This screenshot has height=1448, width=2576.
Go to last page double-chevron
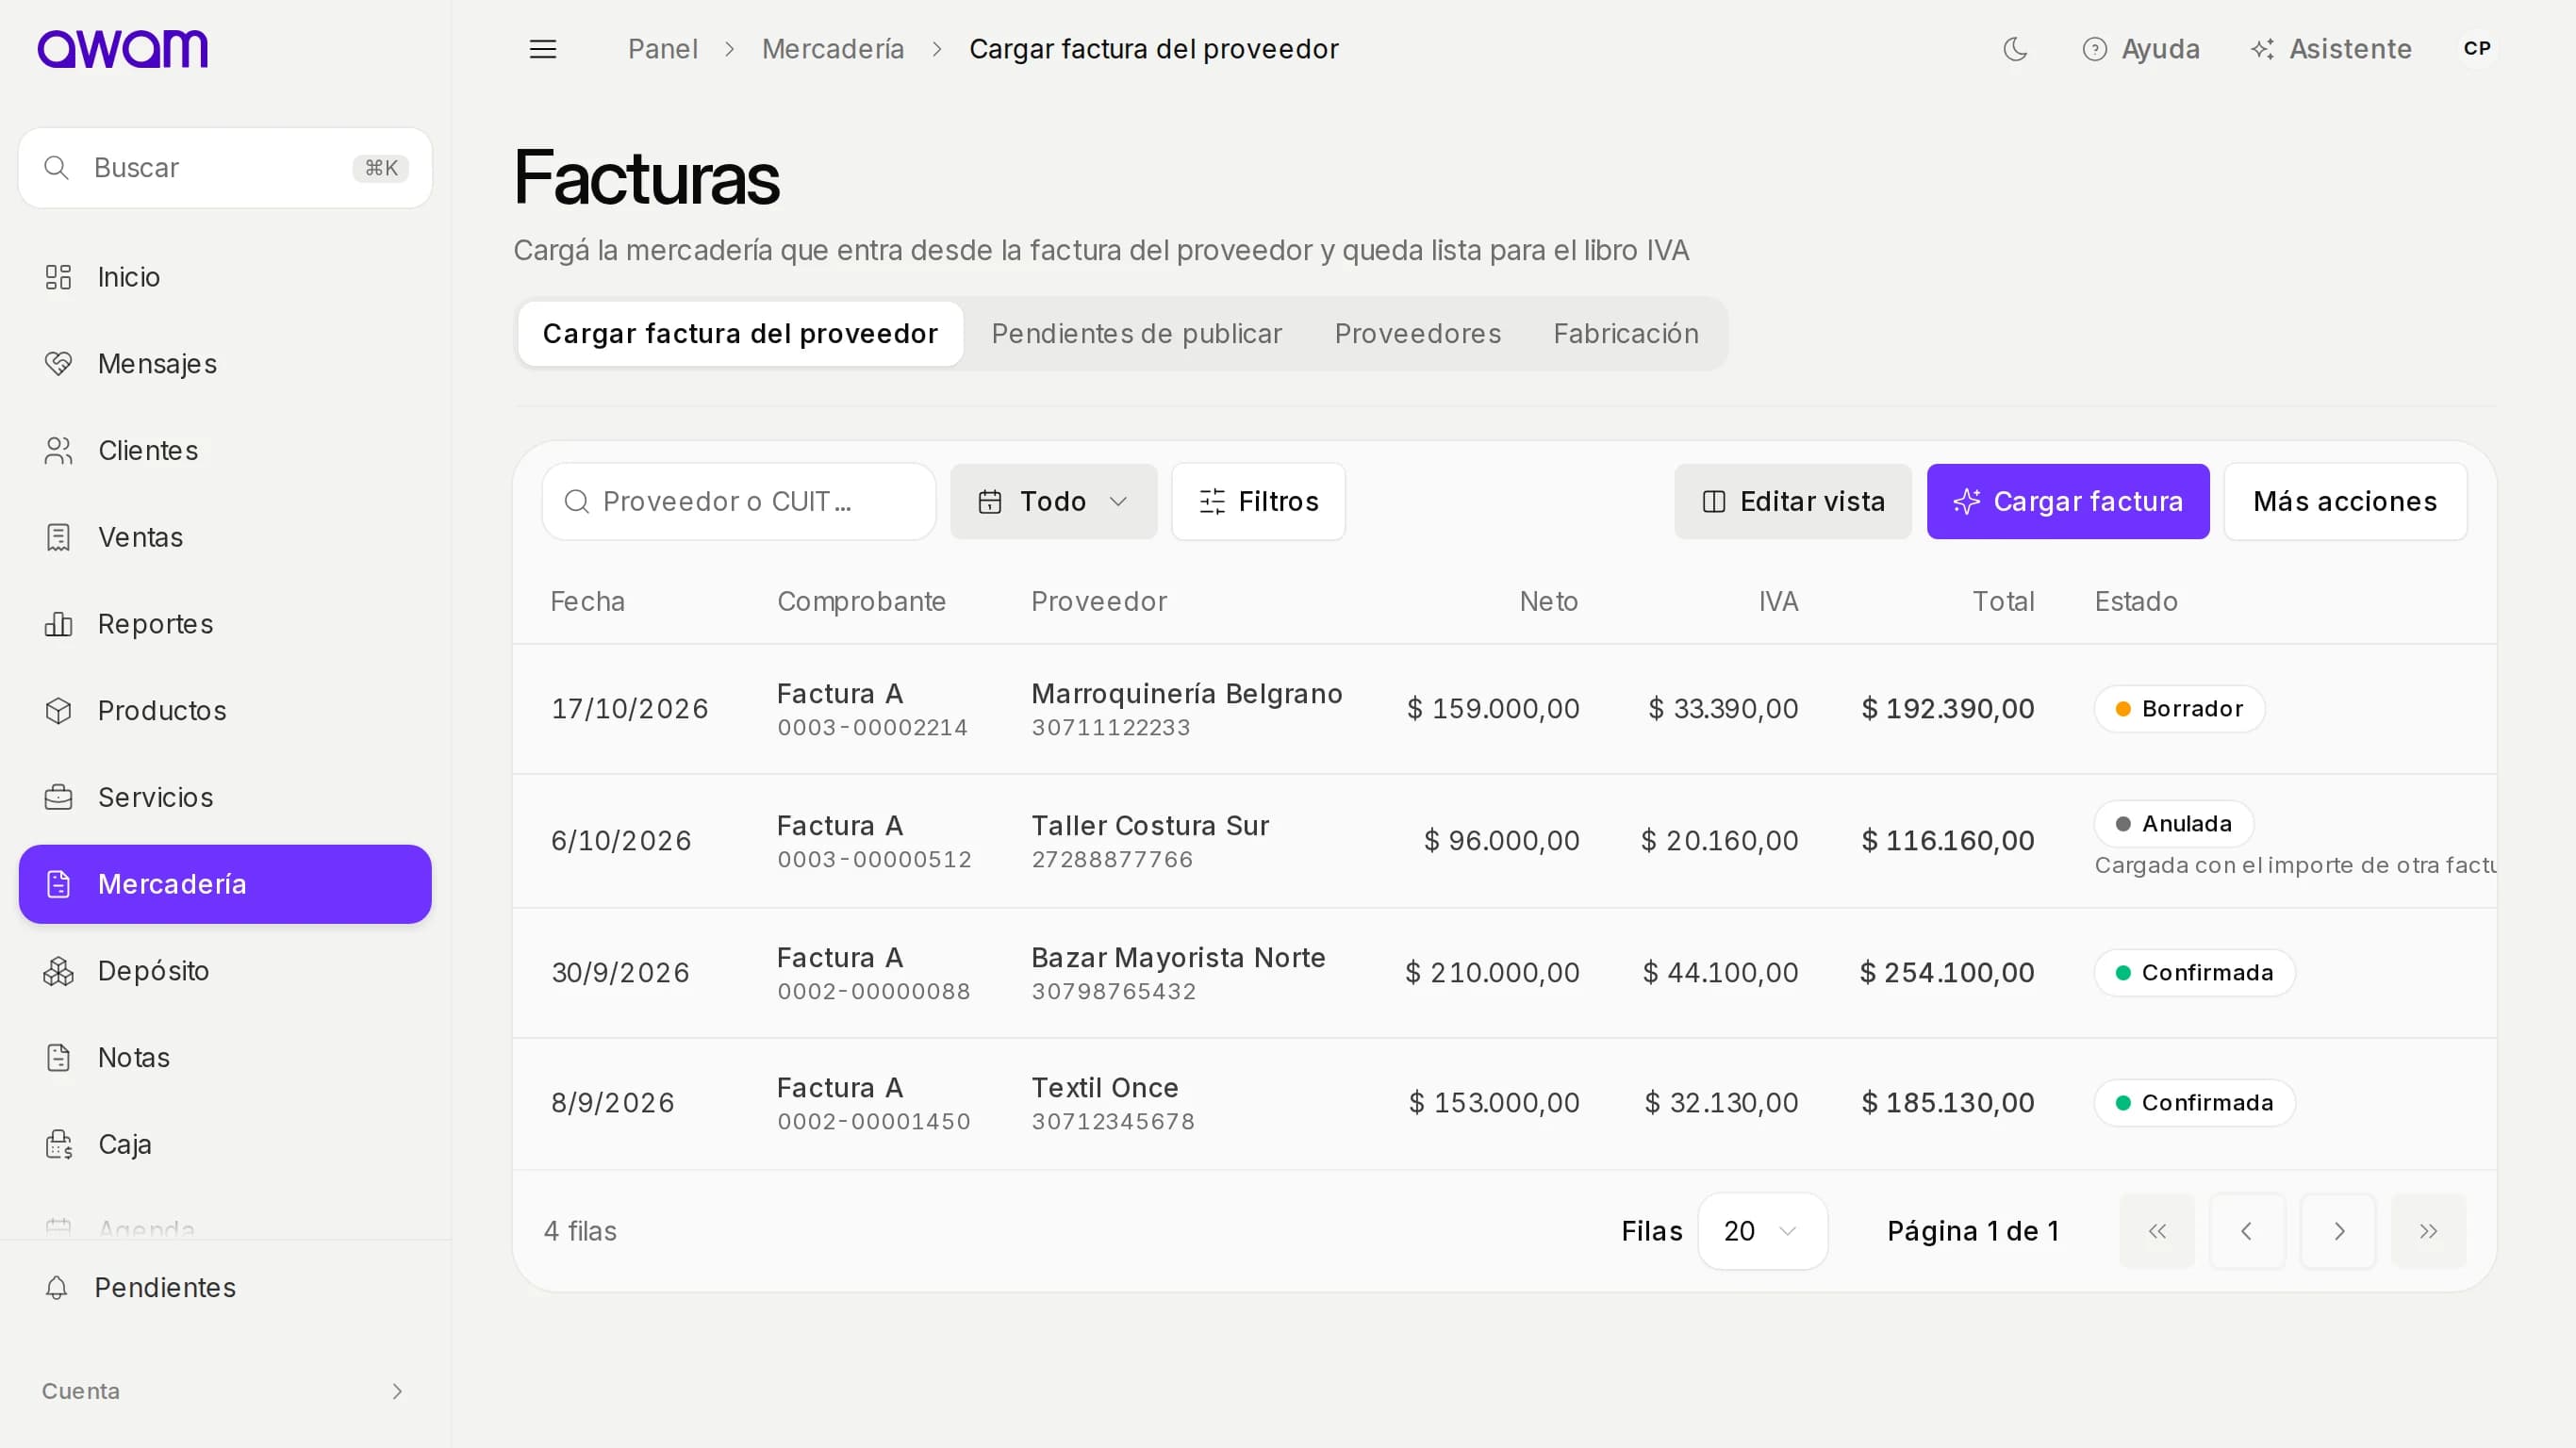[x=2428, y=1231]
